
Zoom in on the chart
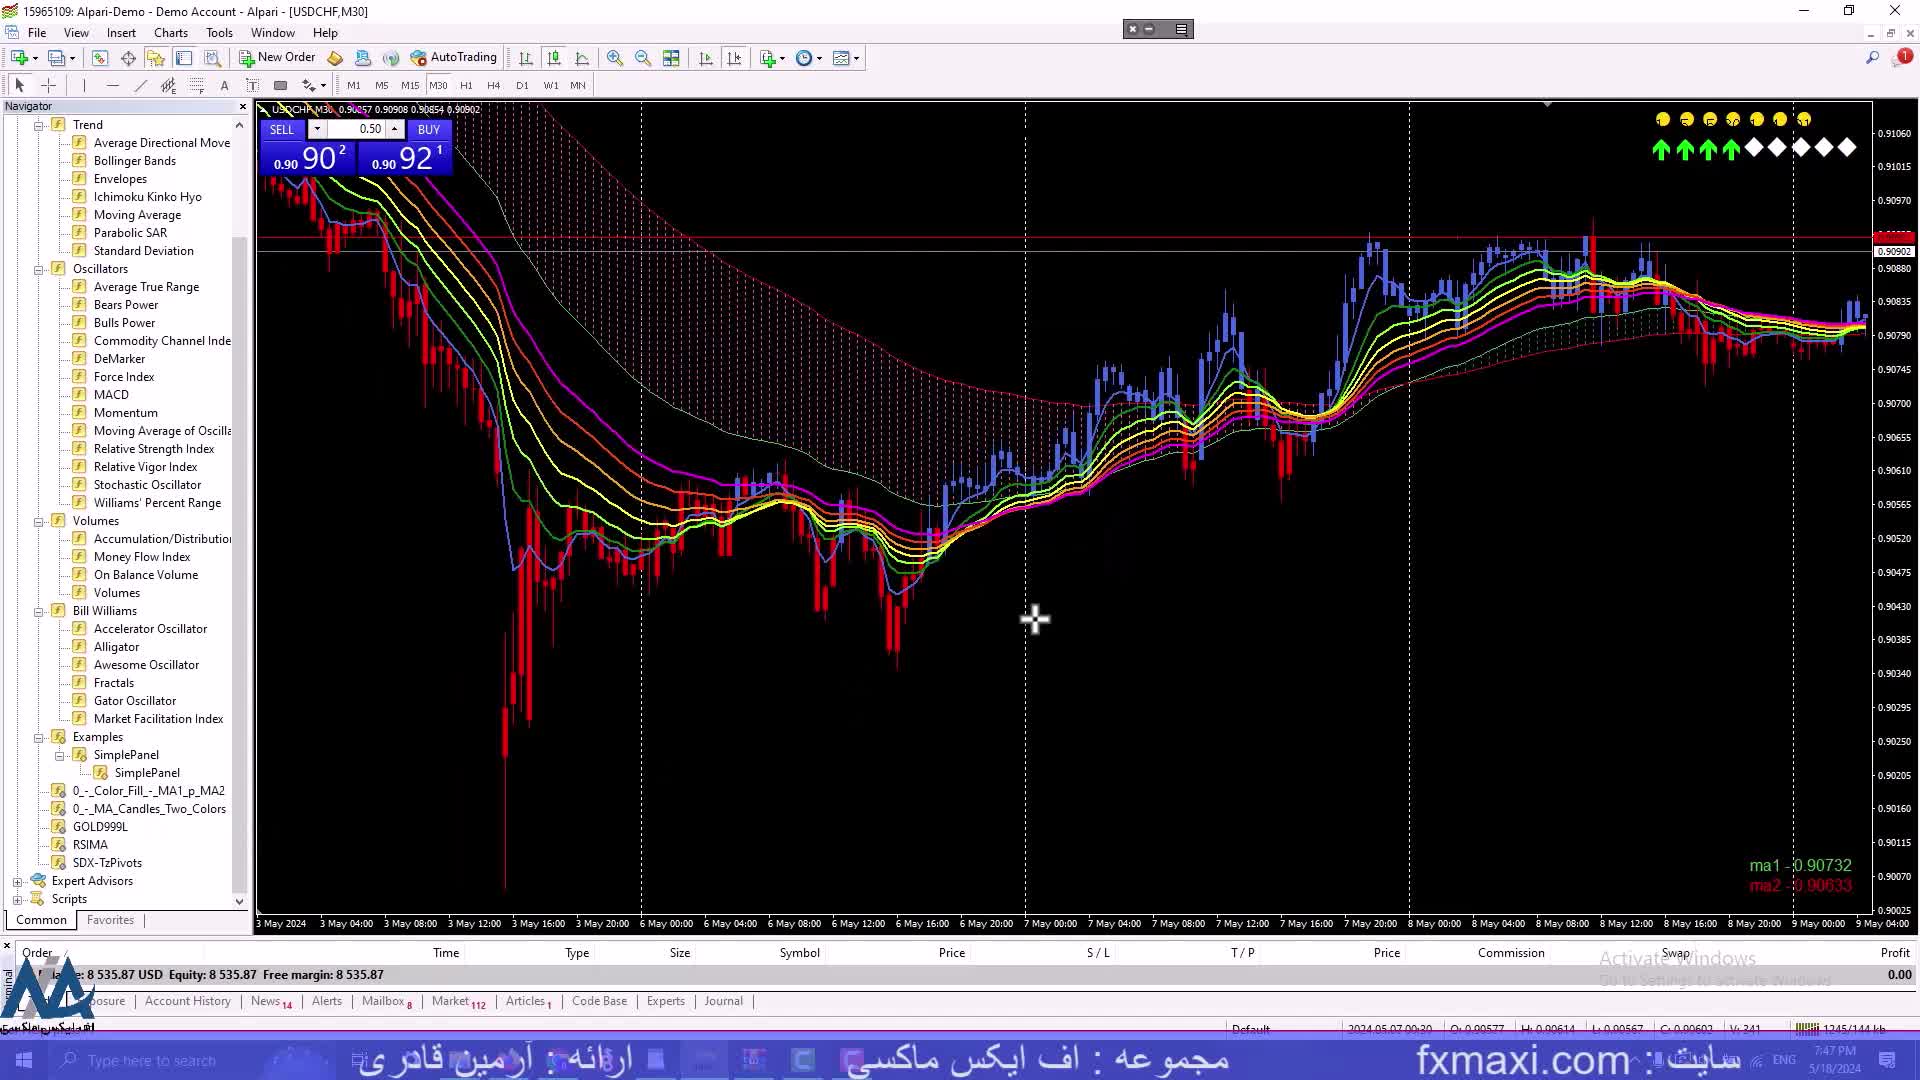click(x=615, y=58)
